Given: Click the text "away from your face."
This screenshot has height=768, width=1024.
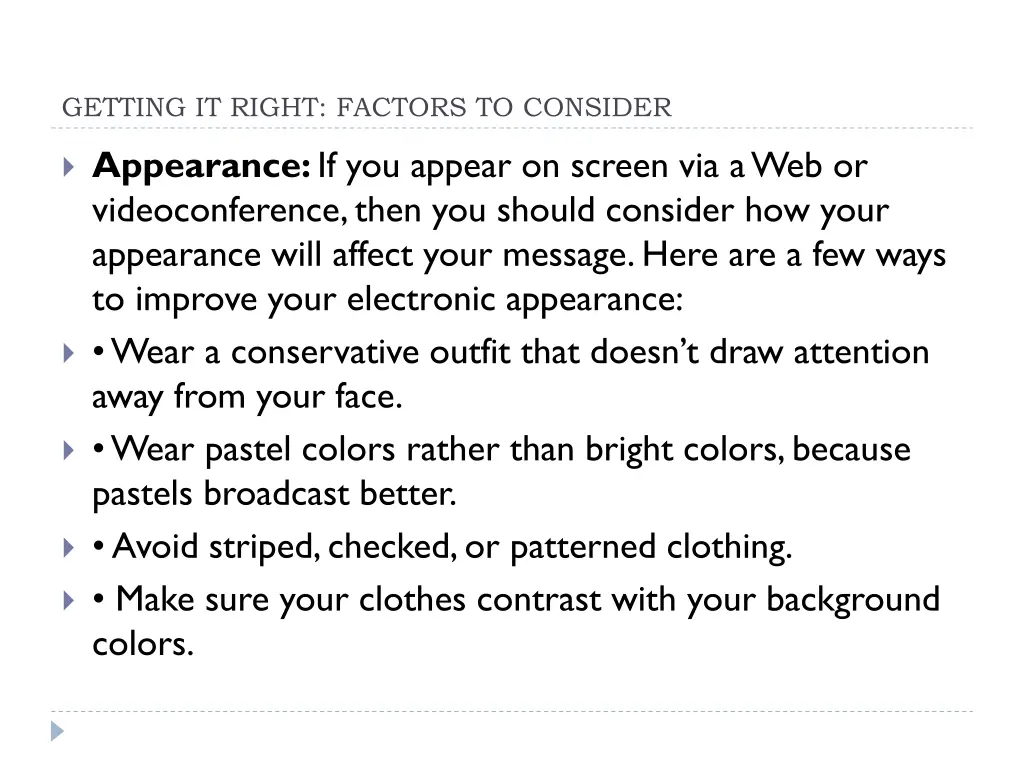Looking at the screenshot, I should [247, 397].
